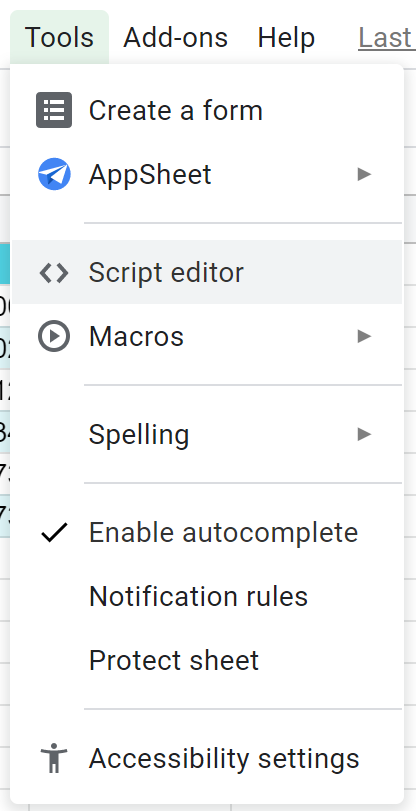Select the Spelling menu entry
Image resolution: width=416 pixels, height=811 pixels.
[x=207, y=434]
